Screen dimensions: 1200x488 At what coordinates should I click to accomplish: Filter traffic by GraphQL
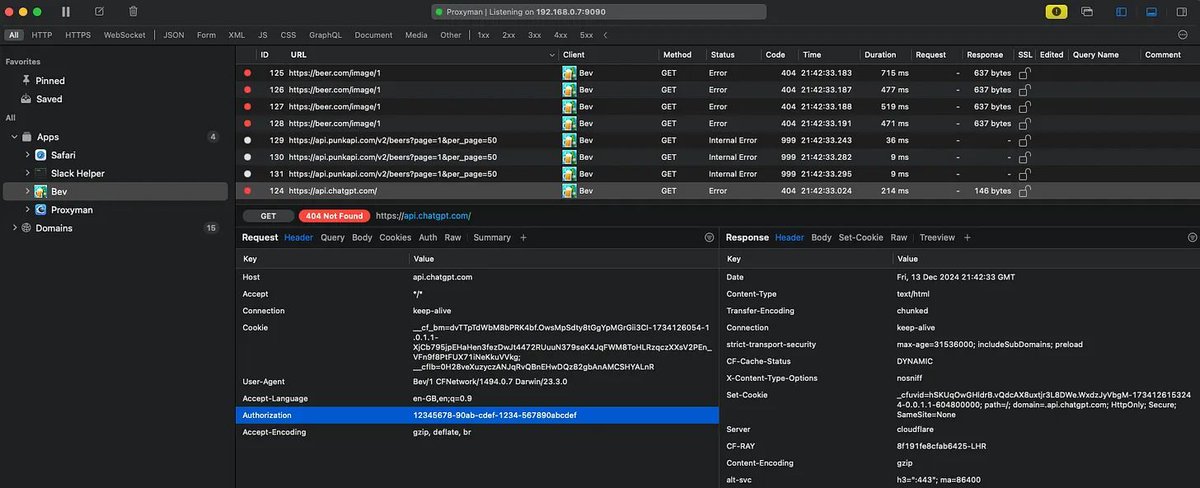point(325,34)
